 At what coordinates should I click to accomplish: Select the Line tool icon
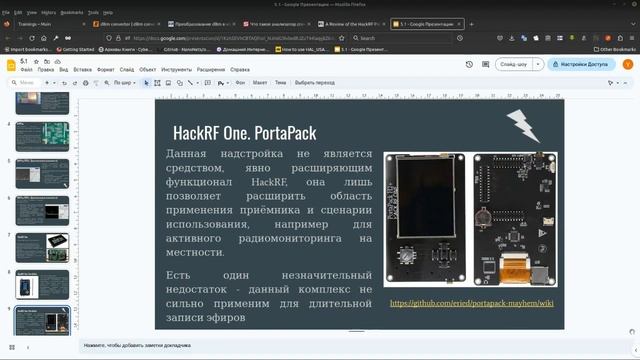tap(190, 83)
